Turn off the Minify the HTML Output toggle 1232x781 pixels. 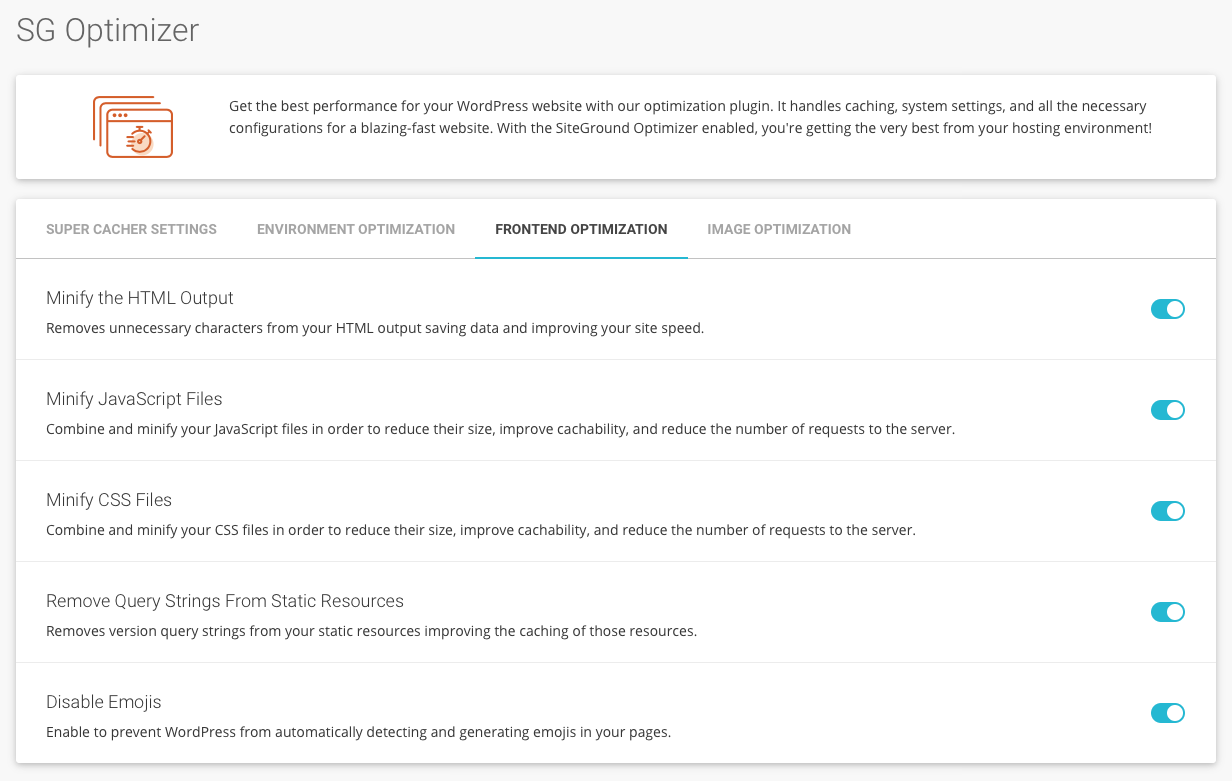[1167, 309]
